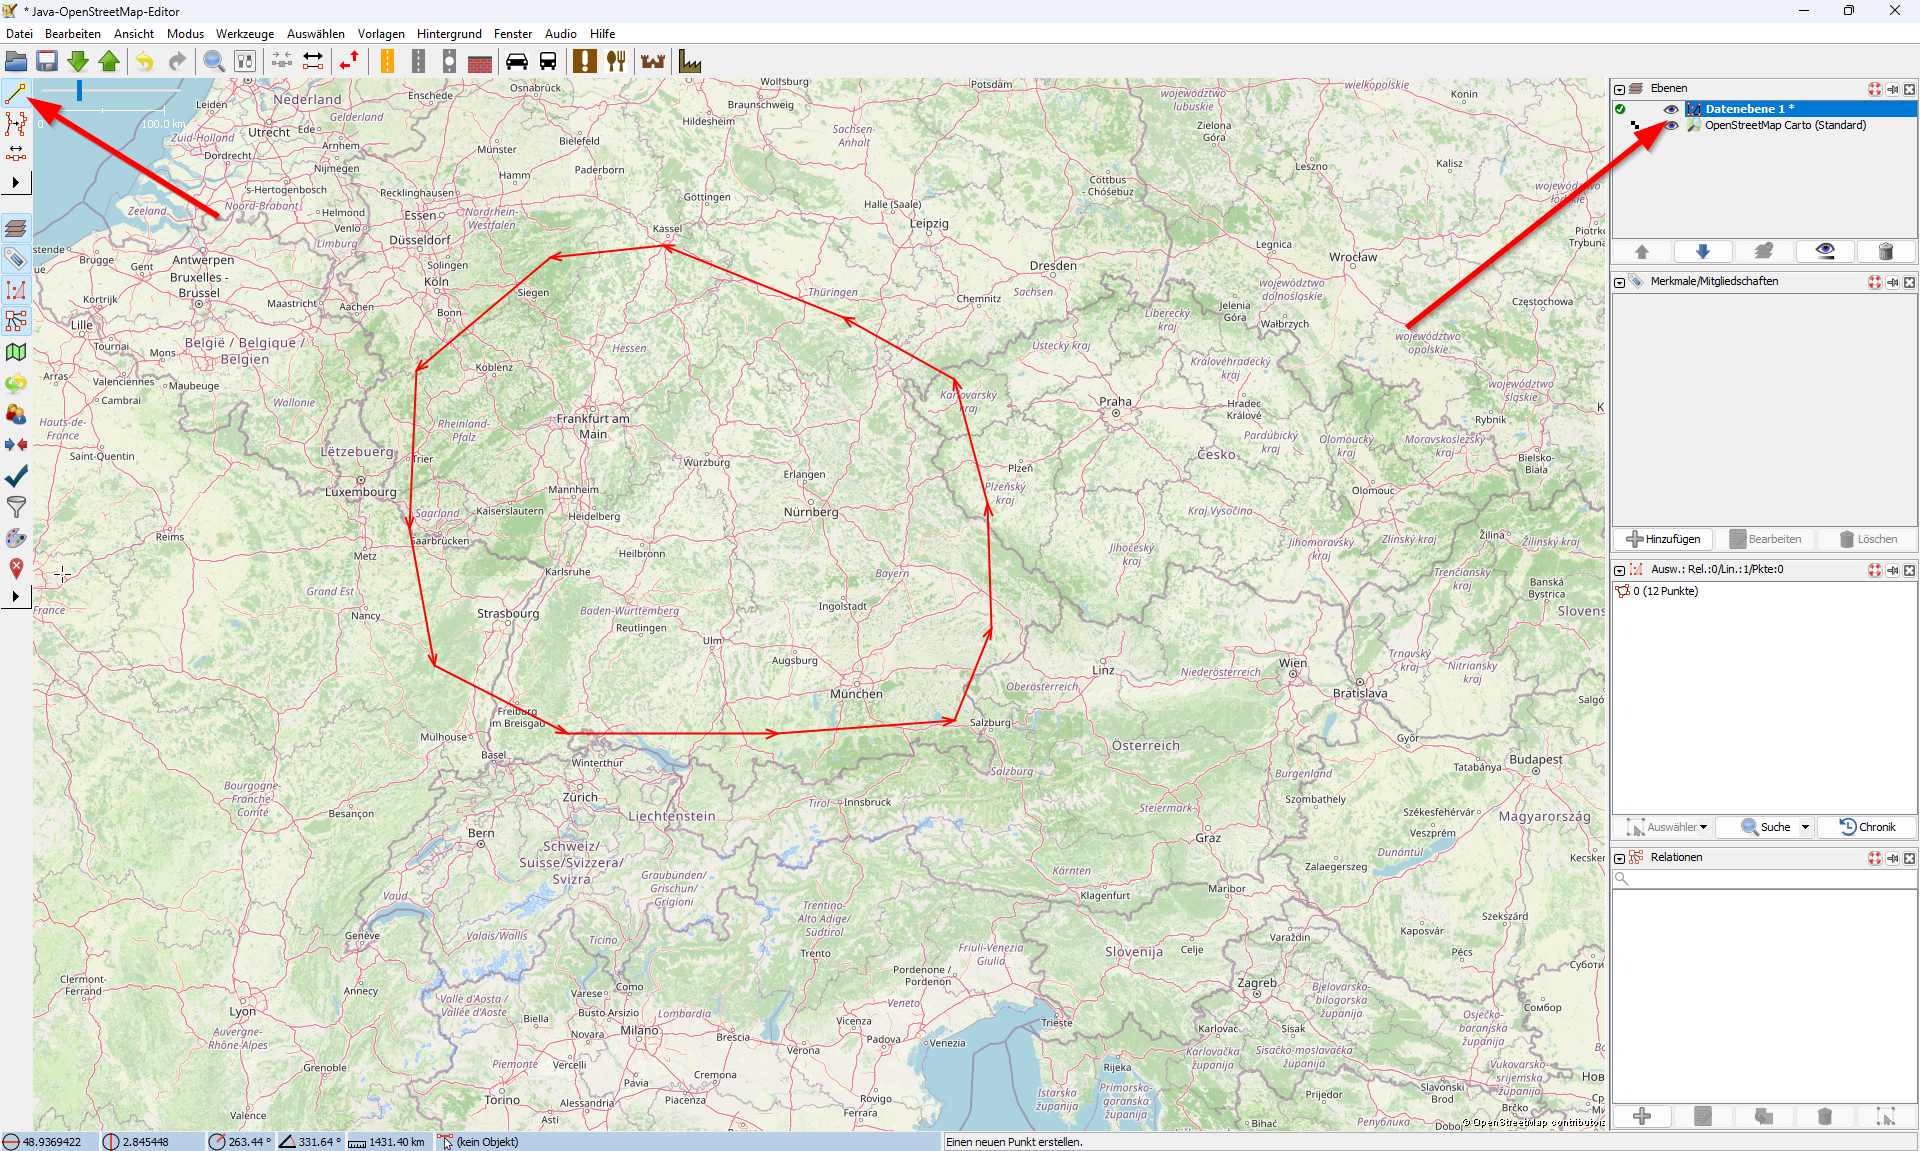Open the car vehicle preset icon
The width and height of the screenshot is (1920, 1151).
point(517,62)
